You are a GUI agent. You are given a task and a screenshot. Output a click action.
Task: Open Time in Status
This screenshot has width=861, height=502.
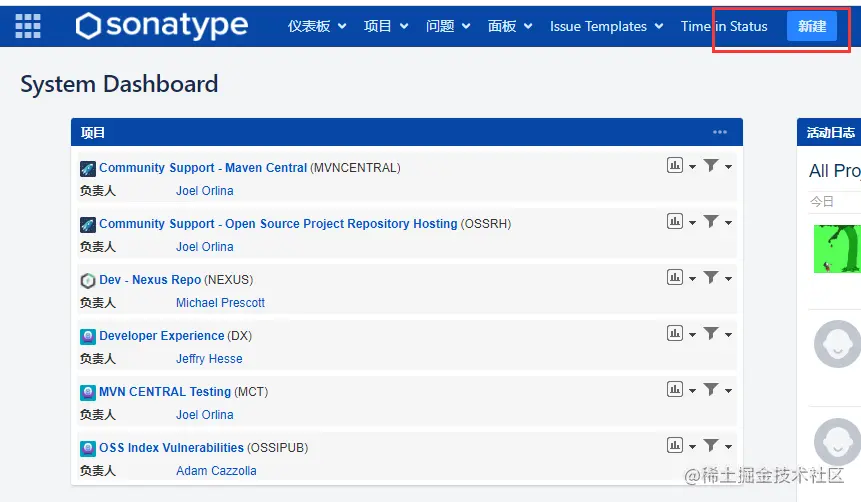coord(724,26)
